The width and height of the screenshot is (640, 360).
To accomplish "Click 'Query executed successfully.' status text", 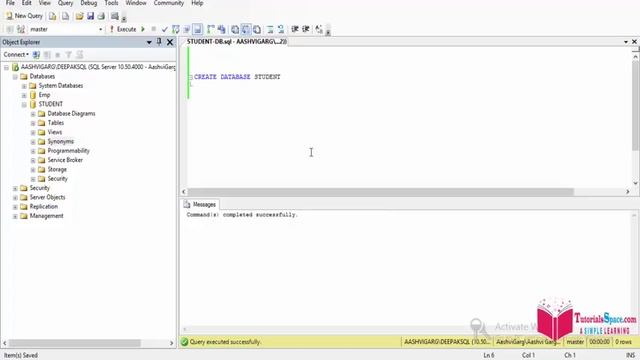I will click(x=225, y=342).
